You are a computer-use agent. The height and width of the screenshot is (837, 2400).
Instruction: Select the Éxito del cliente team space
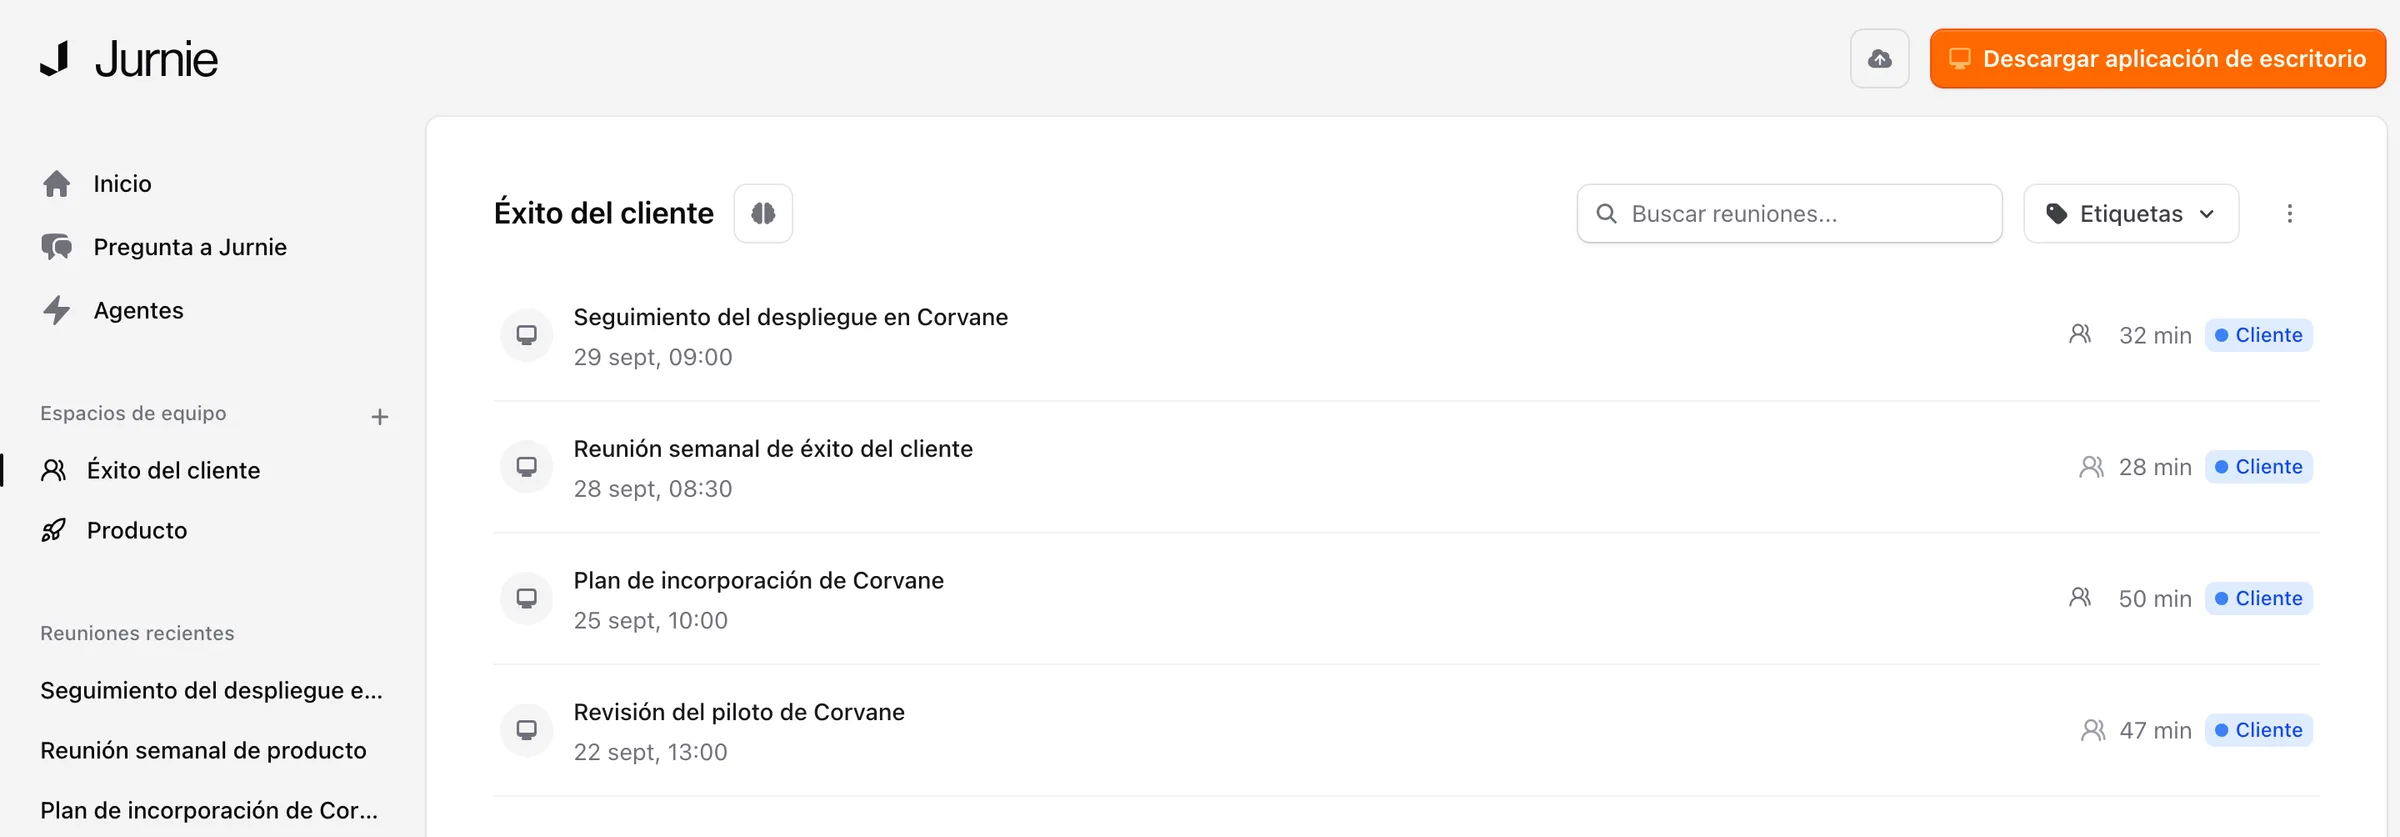[173, 470]
